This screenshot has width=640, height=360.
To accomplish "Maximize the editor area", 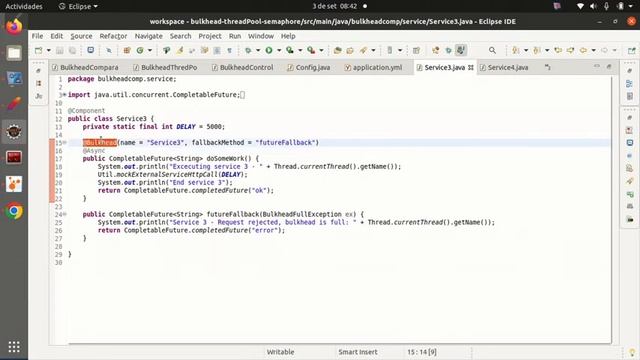I will click(609, 66).
